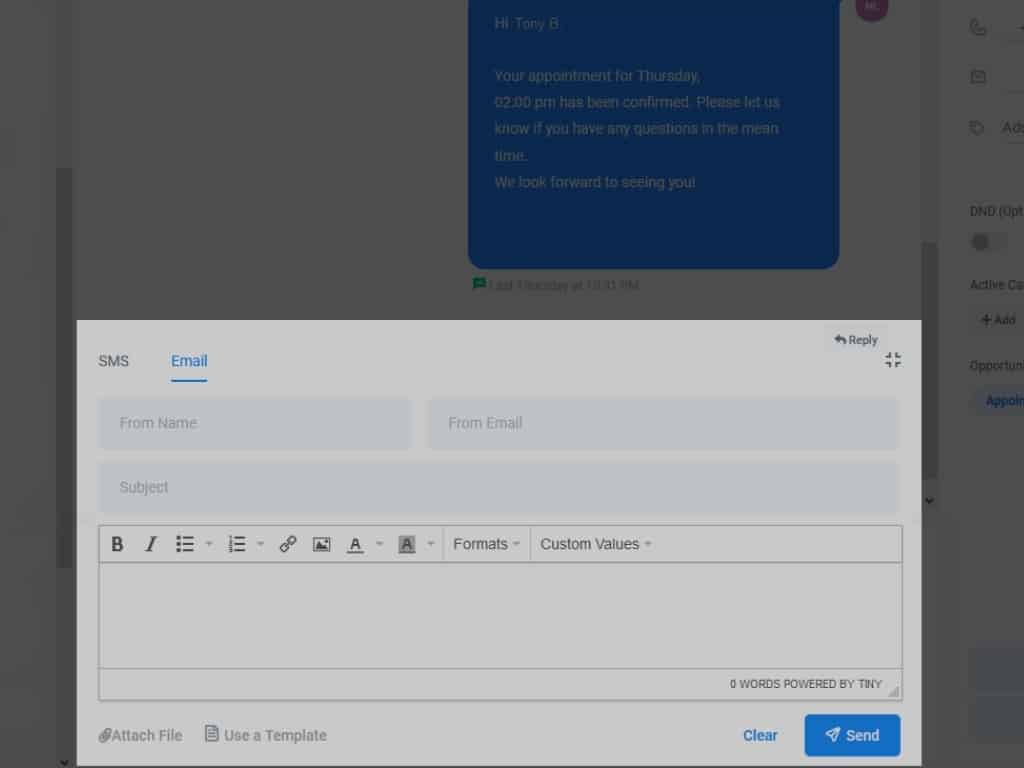
Task: Toggle the DND switch
Action: pos(988,242)
